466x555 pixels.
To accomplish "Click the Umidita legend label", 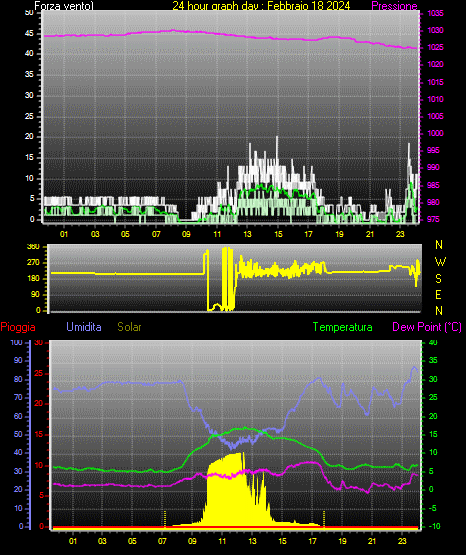I will 84,327.
